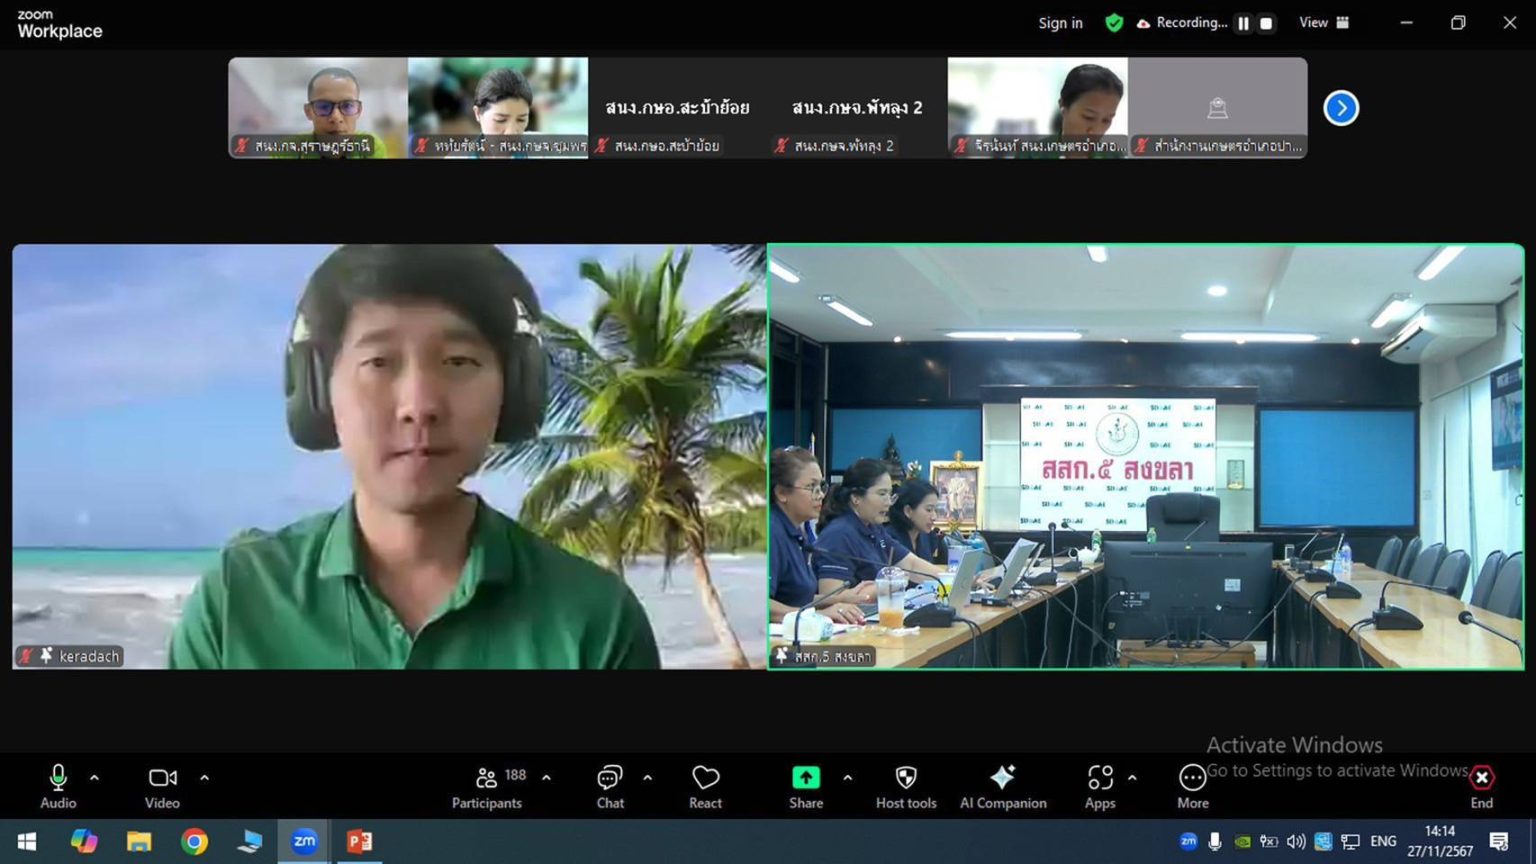Select the sixth thumbnail with placeholder avatar
1536x864 pixels.
coord(1218,107)
